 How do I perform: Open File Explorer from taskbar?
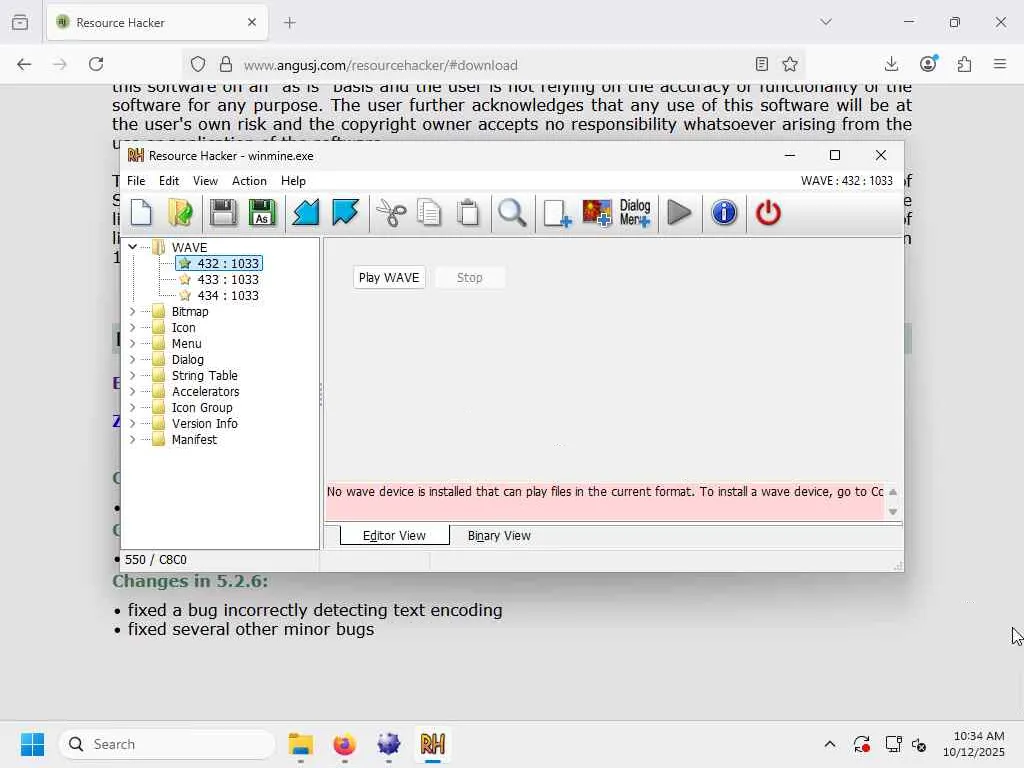coord(300,744)
